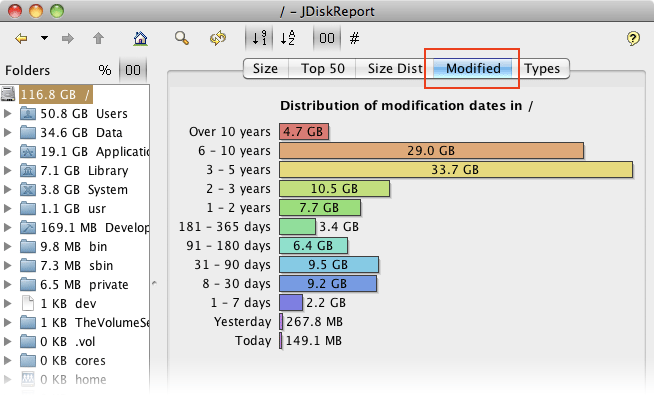The width and height of the screenshot is (654, 401).
Task: Toggle toolbar file size display mode
Action: coord(327,38)
